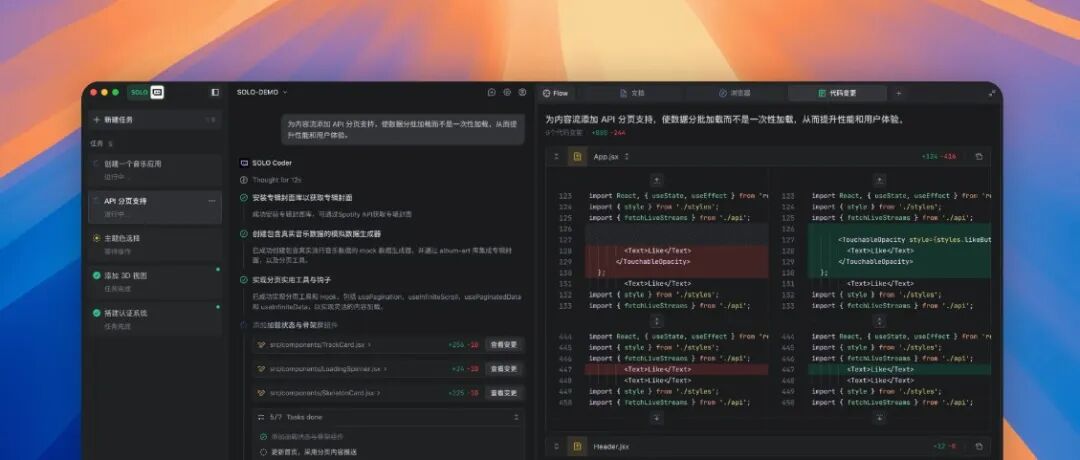The width and height of the screenshot is (1080, 460).
Task: Open the more options menu on API 分页支持
Action: tap(211, 201)
